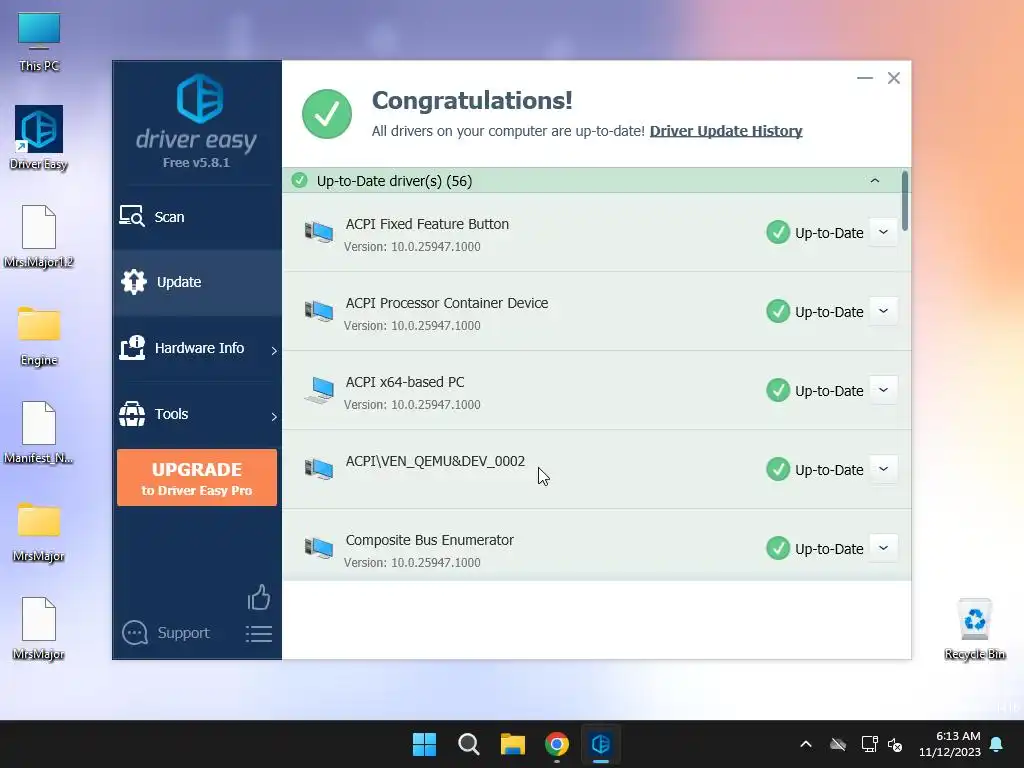Select Composite Bus Enumerator name text
The width and height of the screenshot is (1024, 768).
429,540
